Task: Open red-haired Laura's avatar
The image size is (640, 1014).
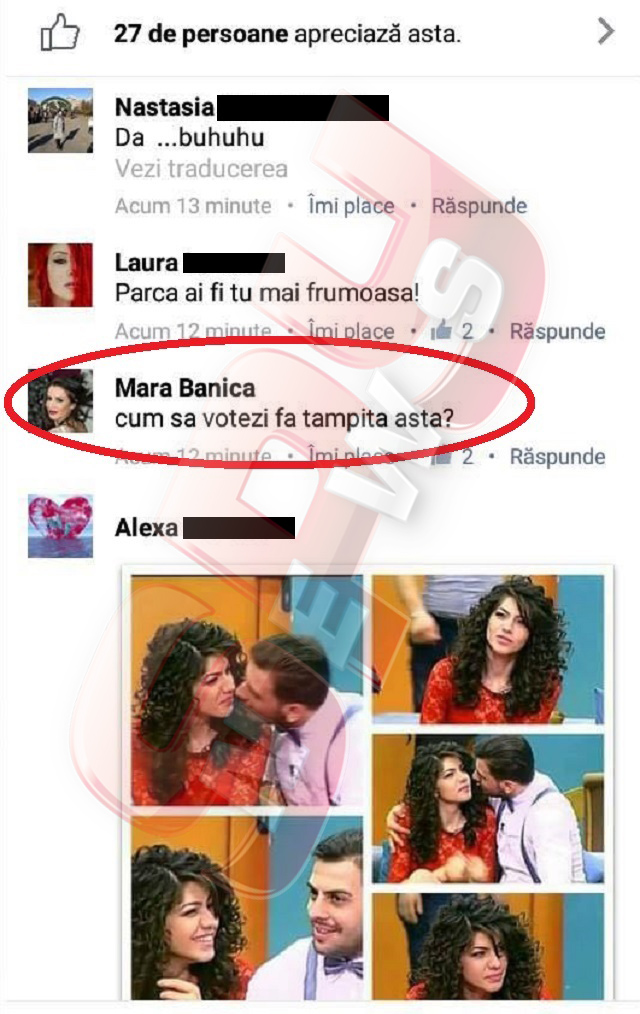Action: (60, 275)
